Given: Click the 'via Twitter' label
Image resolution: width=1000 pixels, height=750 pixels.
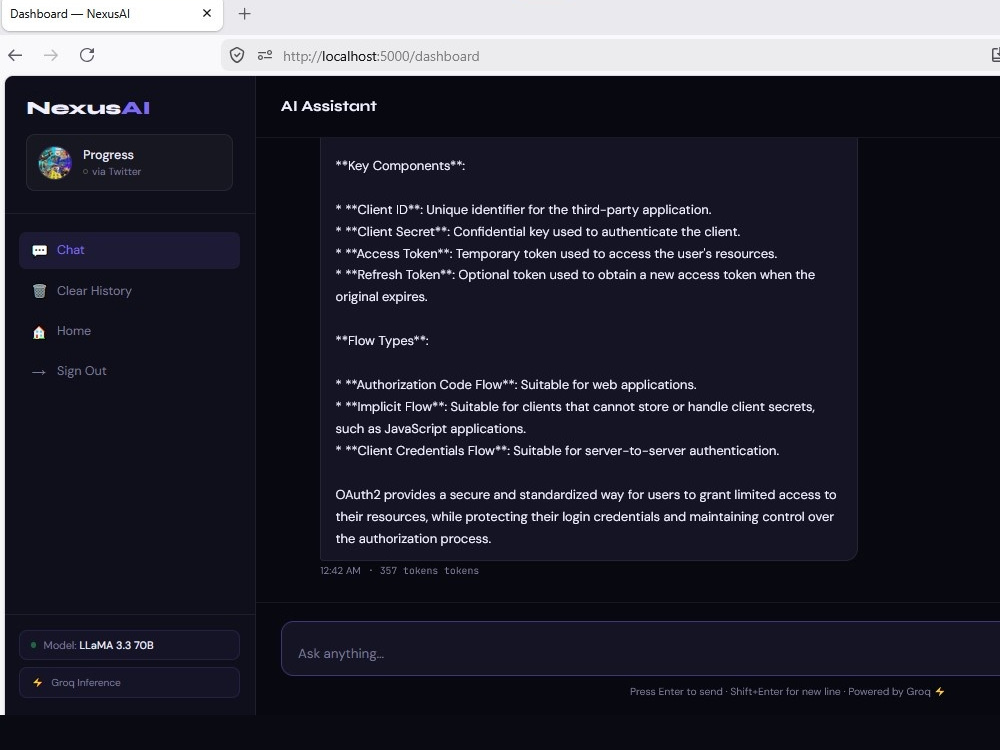Looking at the screenshot, I should [116, 172].
